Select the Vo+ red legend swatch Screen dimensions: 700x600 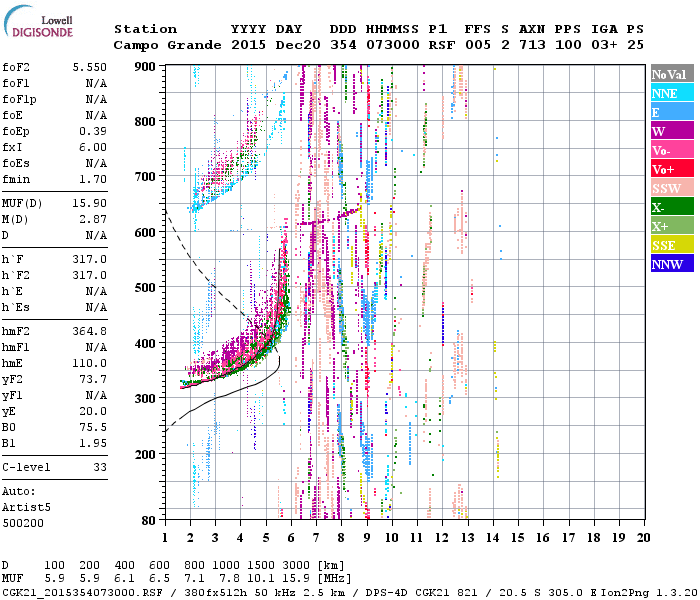672,169
